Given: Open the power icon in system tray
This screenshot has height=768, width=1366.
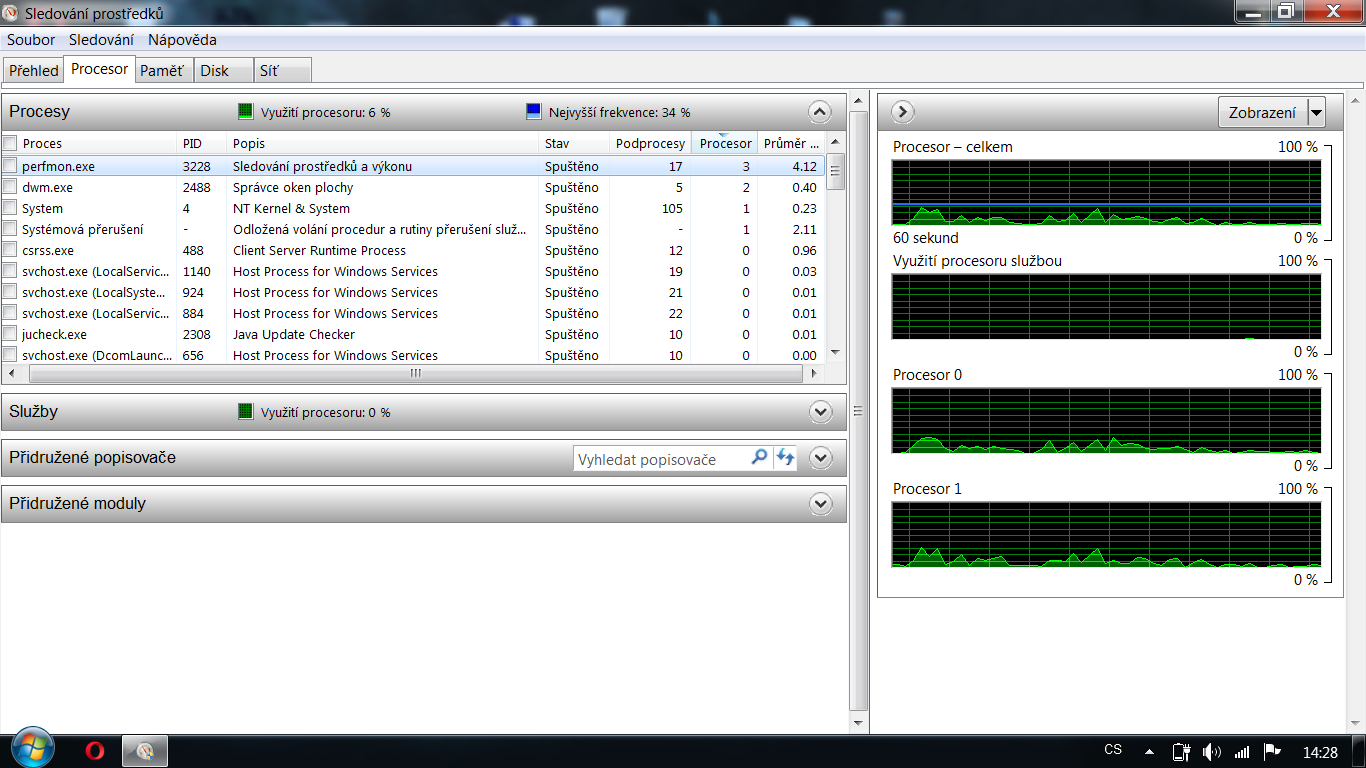Looking at the screenshot, I should (1181, 751).
